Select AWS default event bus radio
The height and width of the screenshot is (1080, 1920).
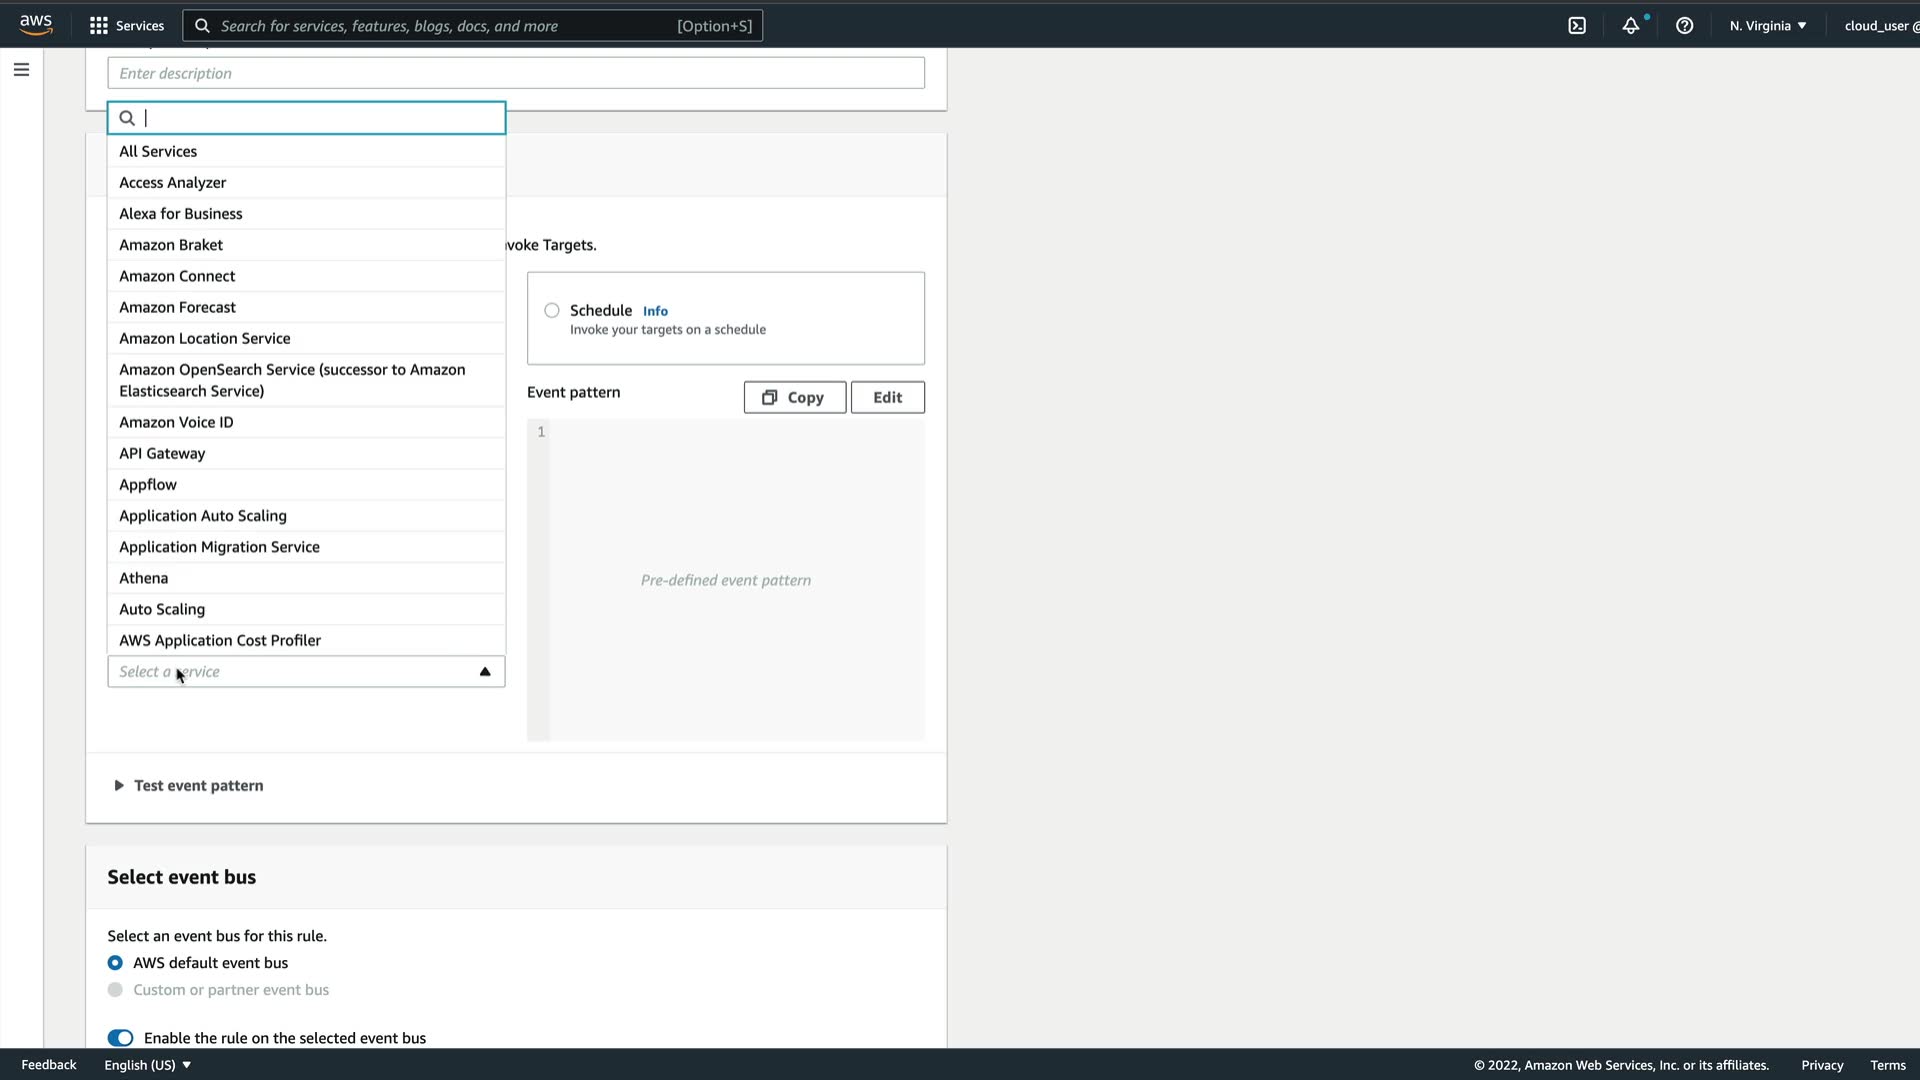[x=115, y=963]
